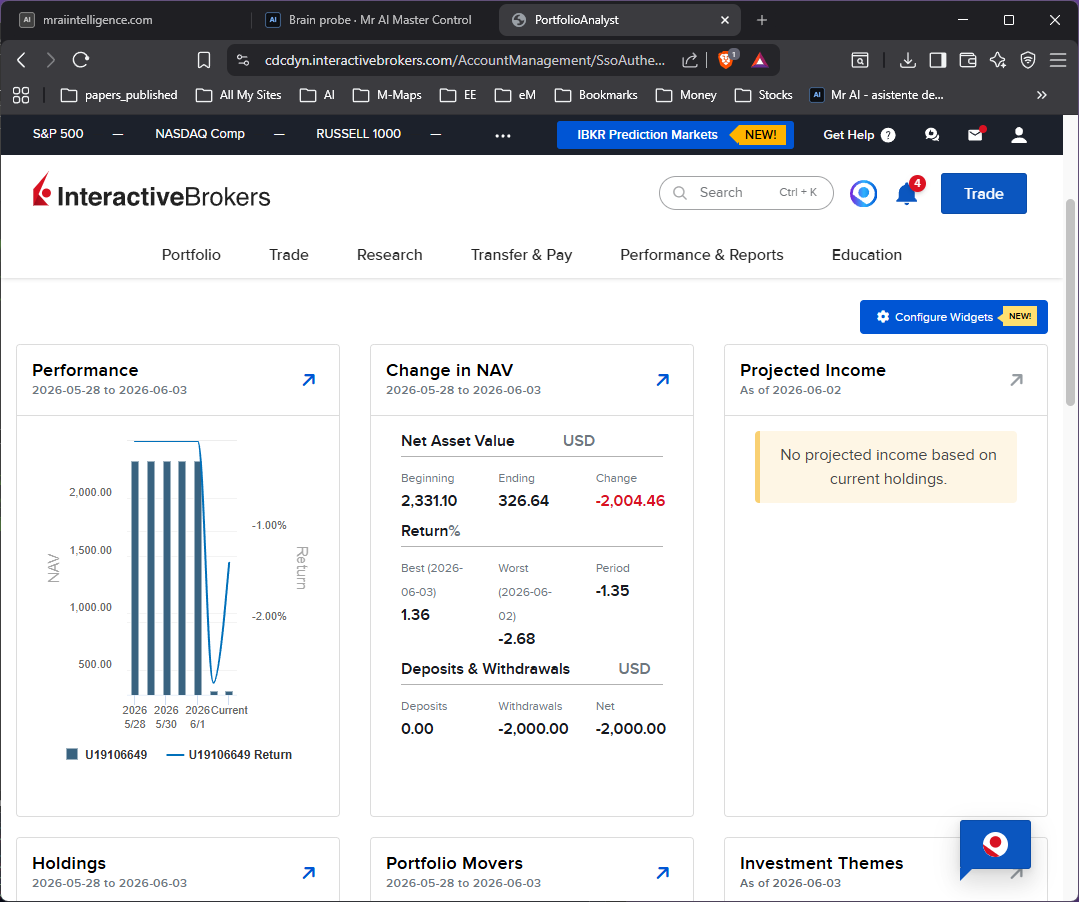1079x902 pixels.
Task: Open the Transfer & Pay menu
Action: (x=522, y=255)
